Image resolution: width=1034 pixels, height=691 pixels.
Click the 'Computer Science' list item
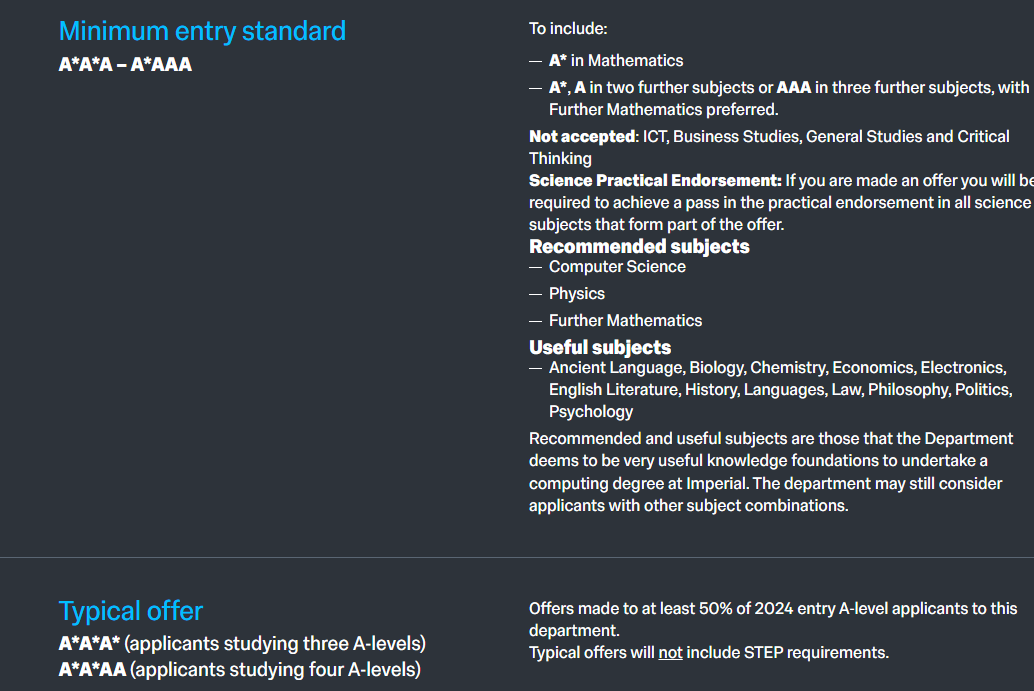coord(617,266)
